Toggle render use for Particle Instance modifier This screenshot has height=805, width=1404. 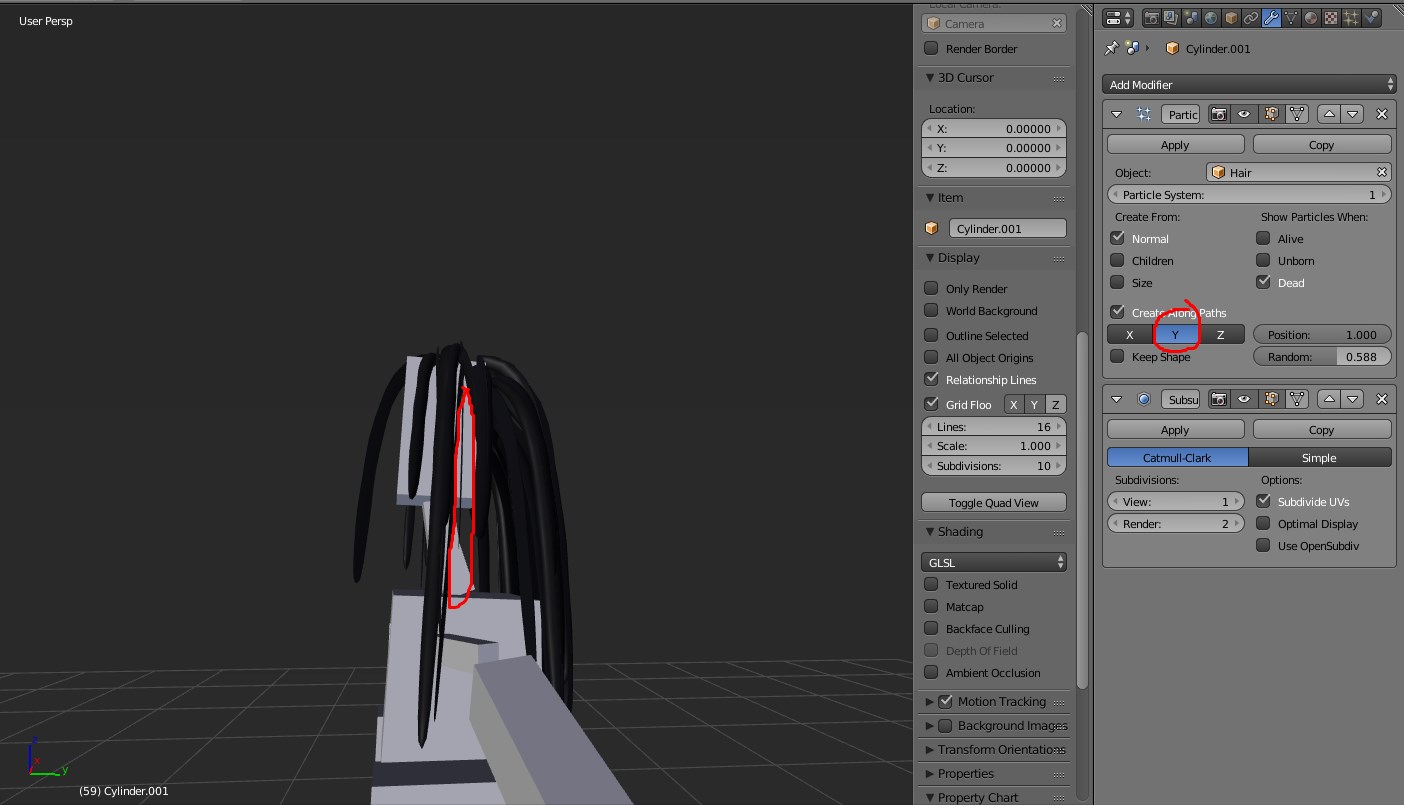(1219, 114)
